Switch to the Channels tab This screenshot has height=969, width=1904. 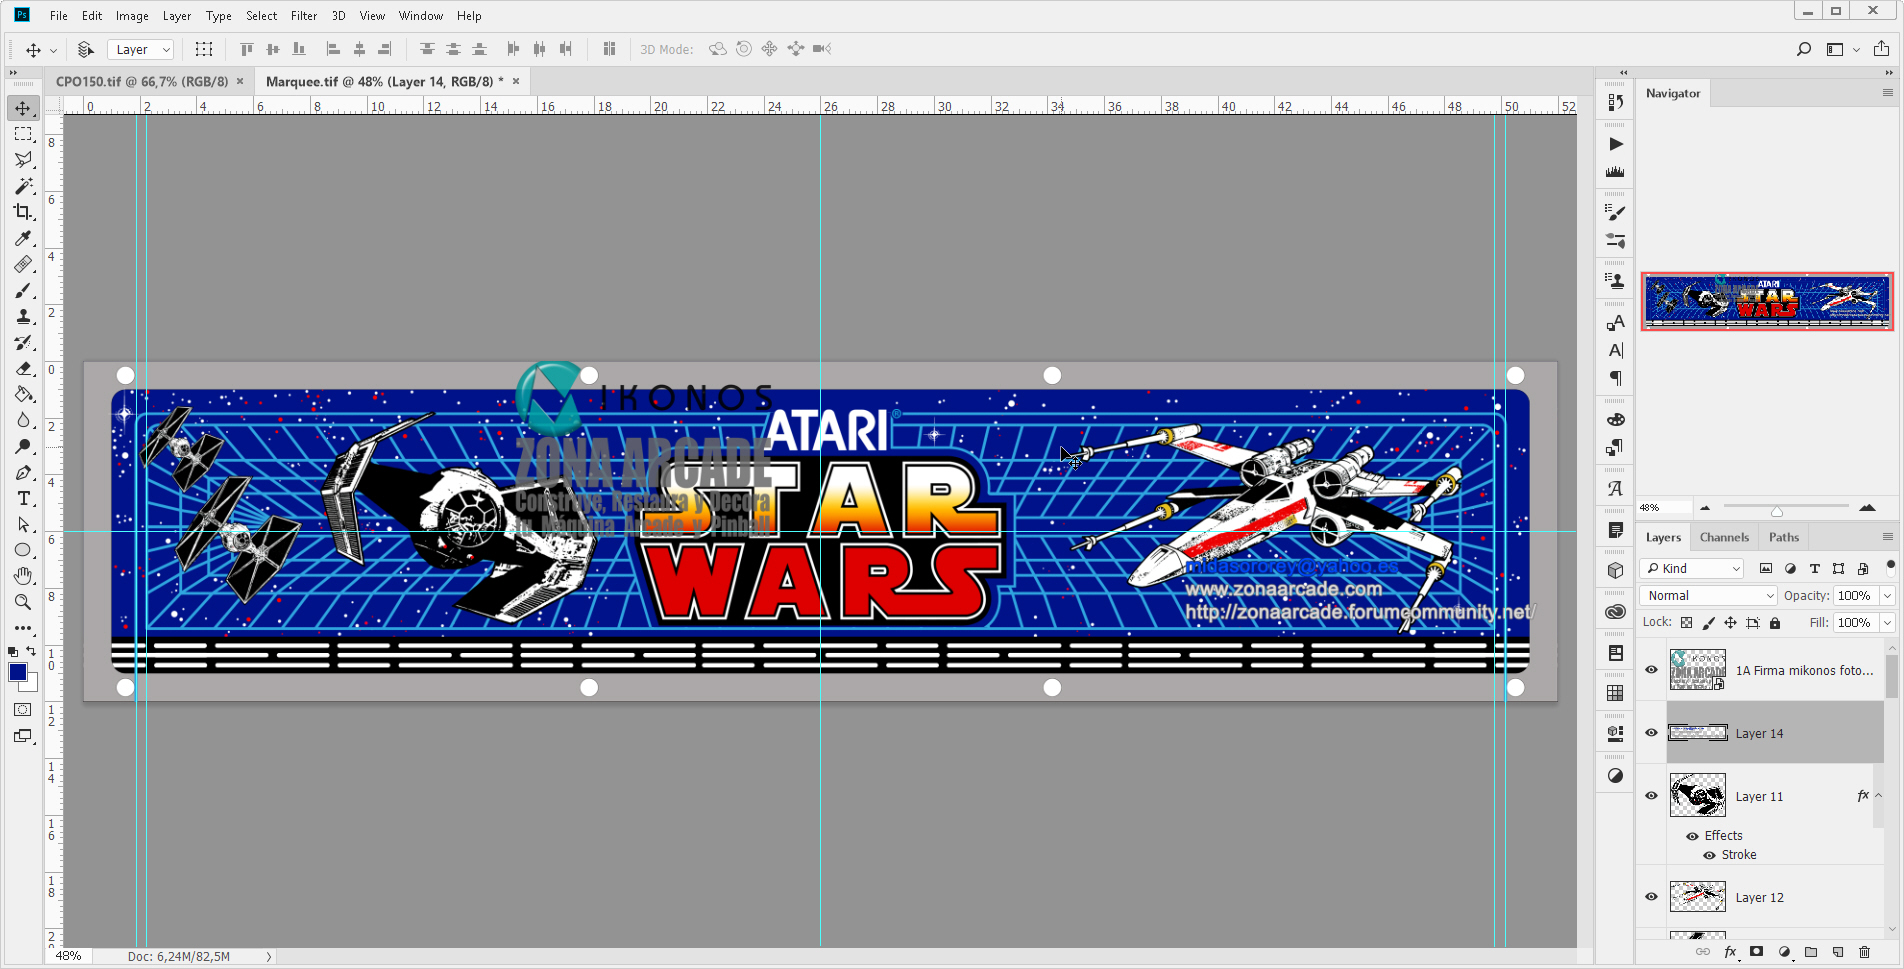[x=1724, y=537]
